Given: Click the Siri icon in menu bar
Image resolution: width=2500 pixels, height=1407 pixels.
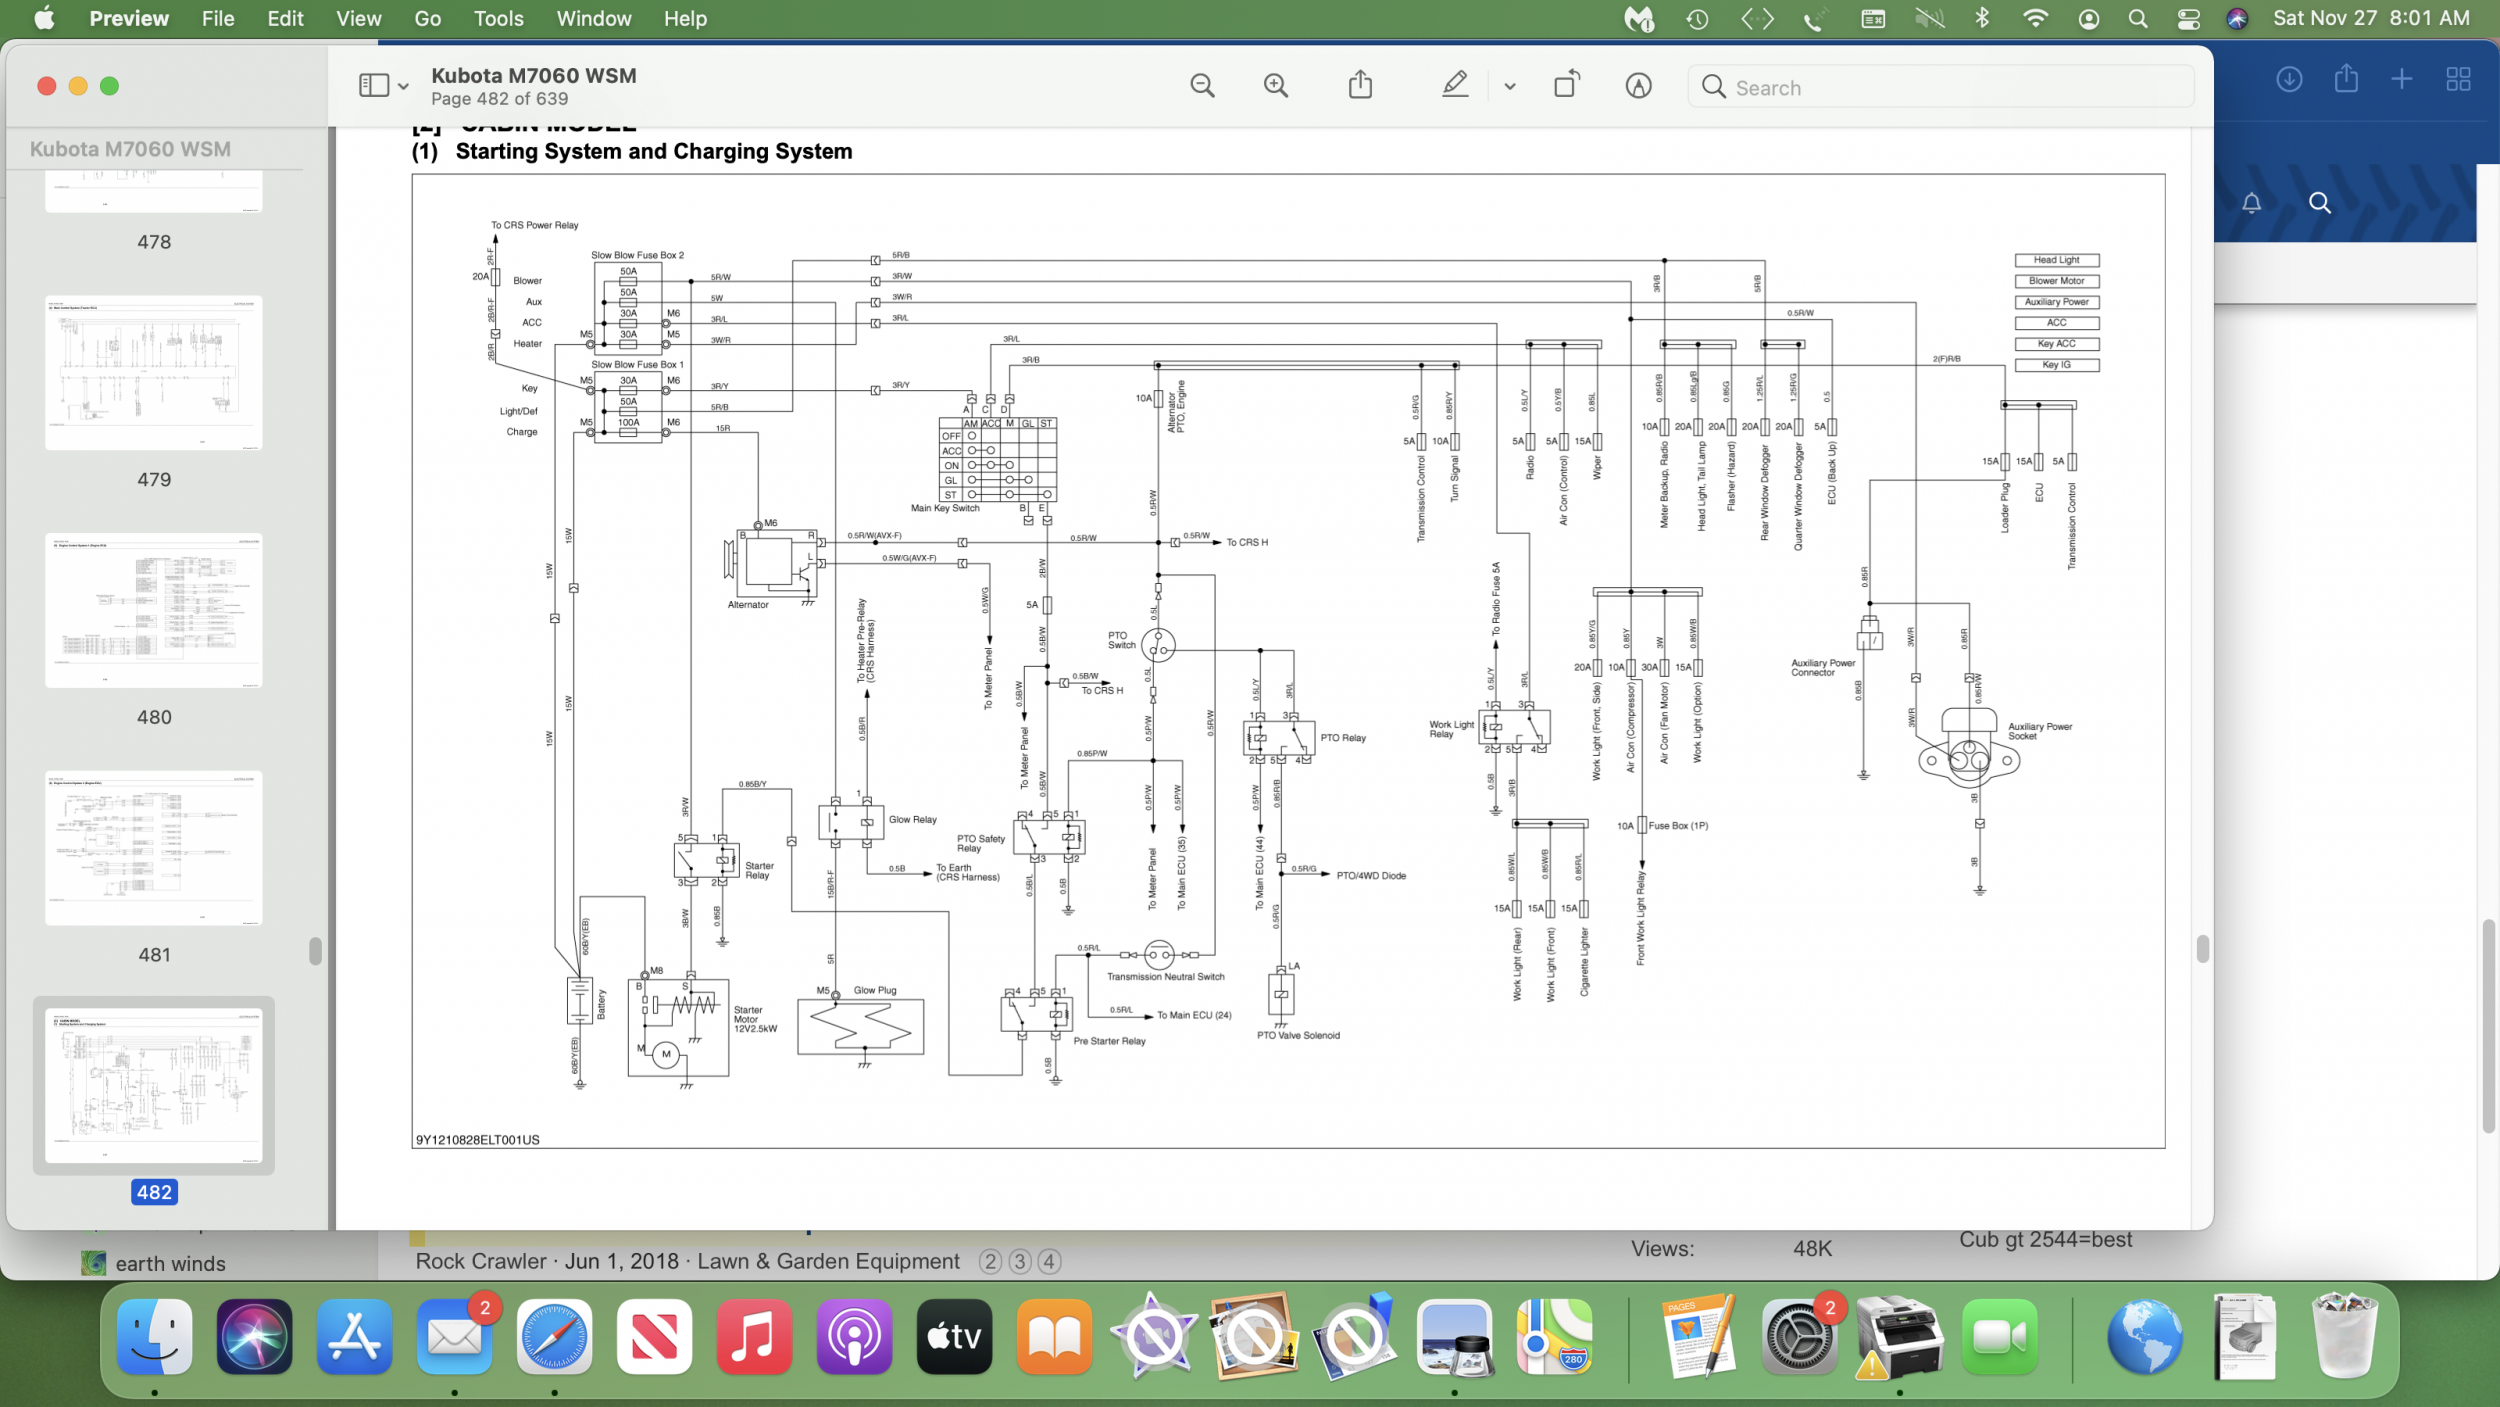Looking at the screenshot, I should tap(2237, 18).
